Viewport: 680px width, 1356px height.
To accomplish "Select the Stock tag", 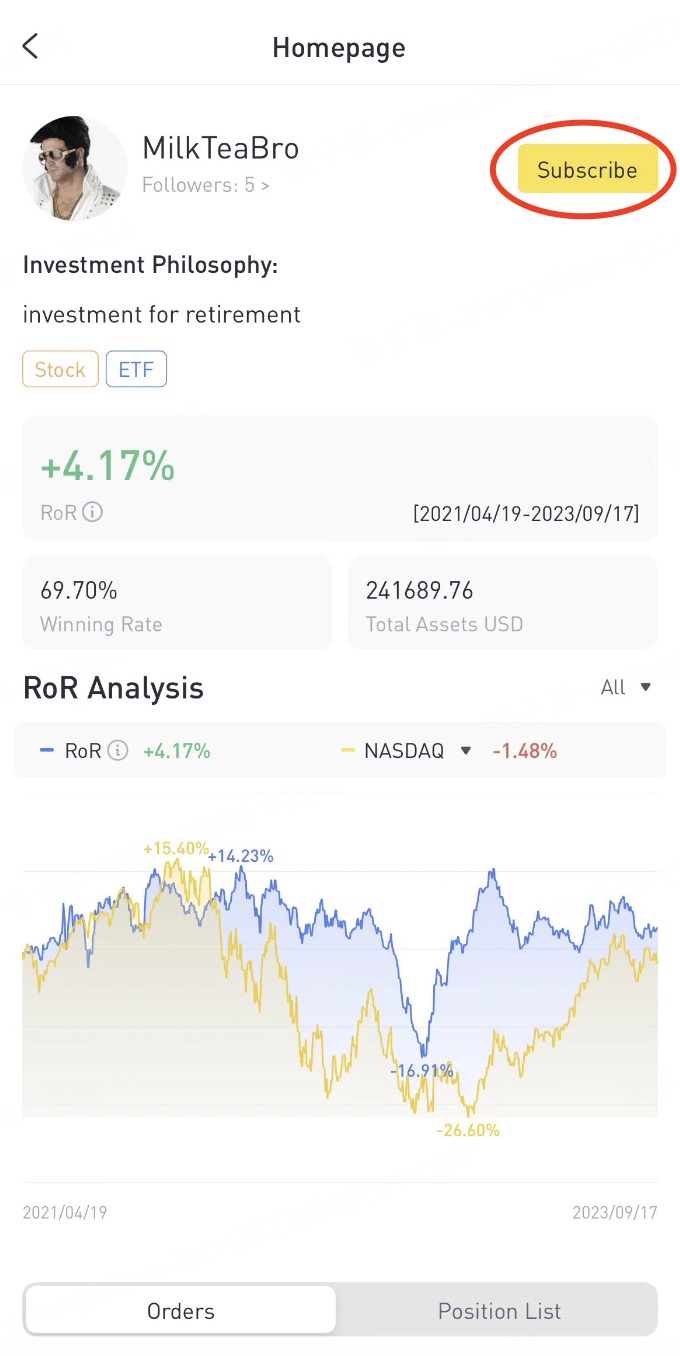I will tap(60, 370).
